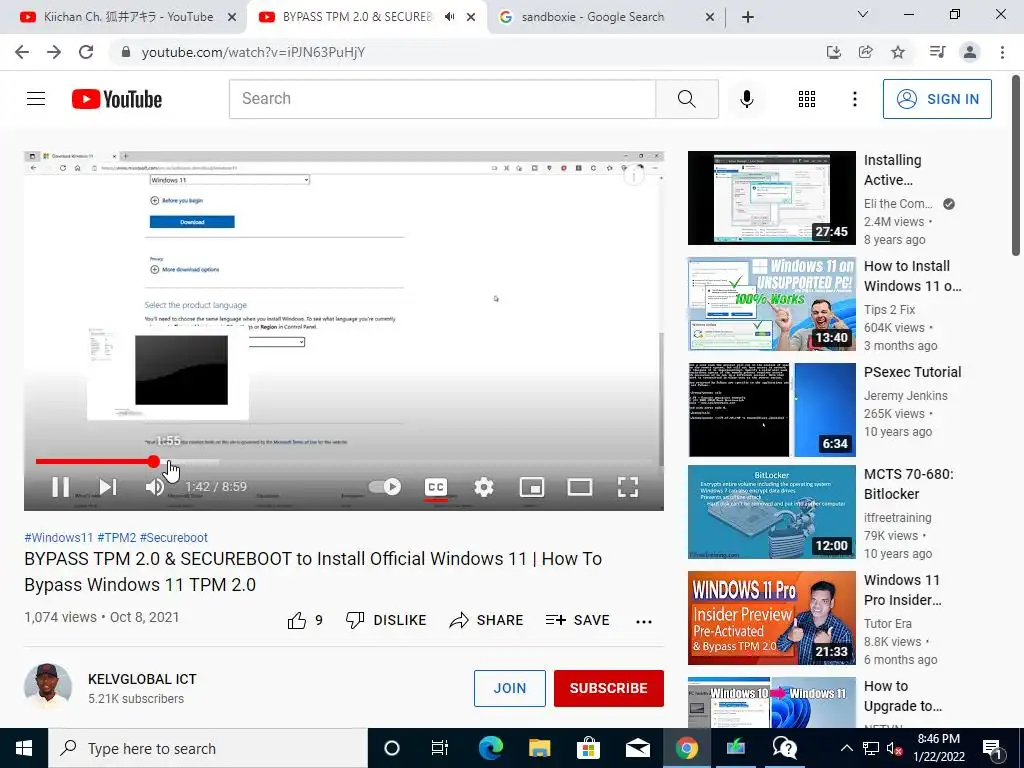The width and height of the screenshot is (1024, 768).
Task: Skip to the next video
Action: coord(108,487)
